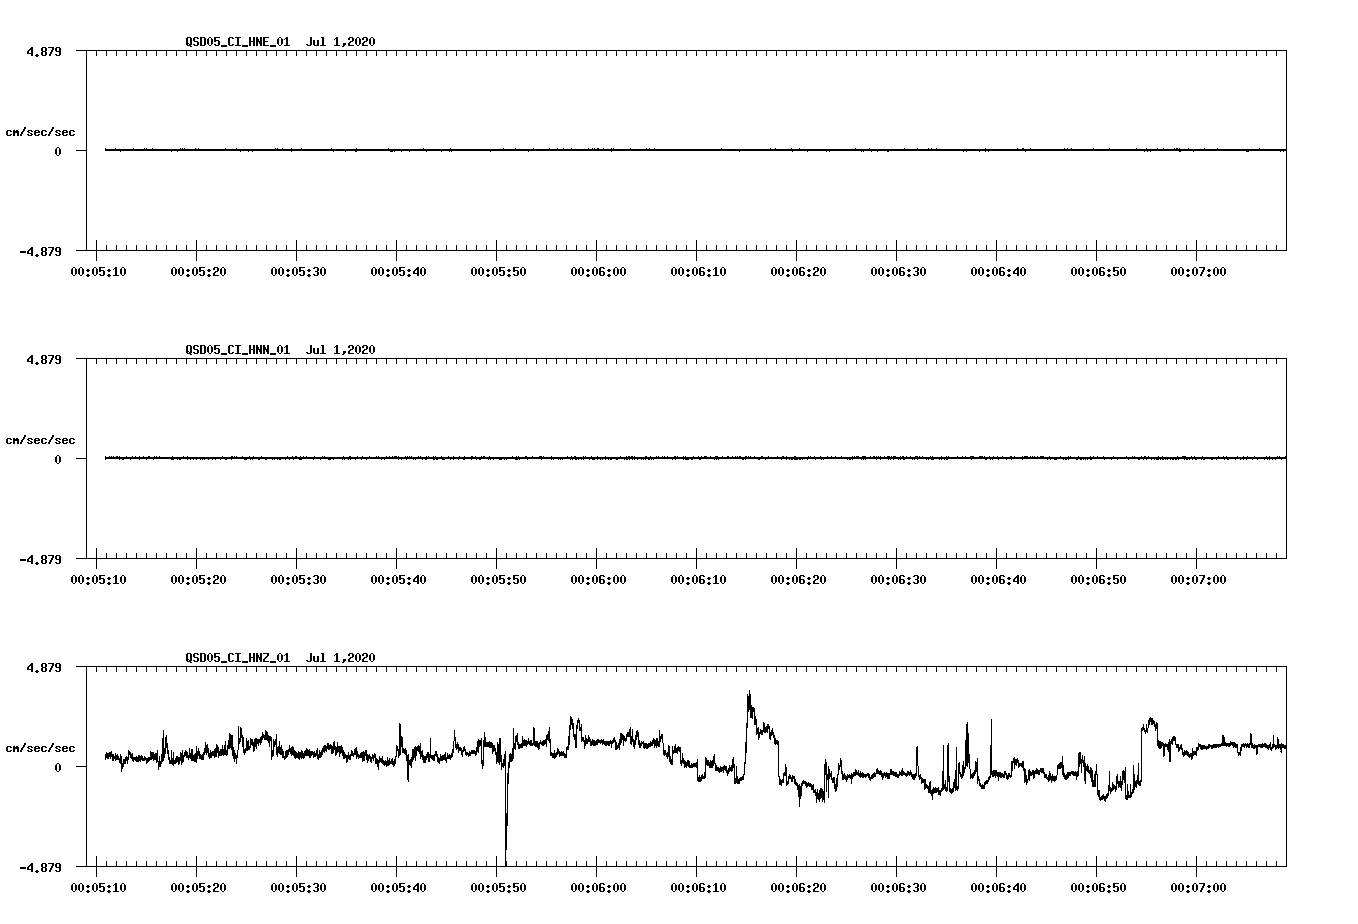1358x924 pixels.
Task: Click the Jul 1,2020 date on the HNN plot
Action: (x=341, y=349)
